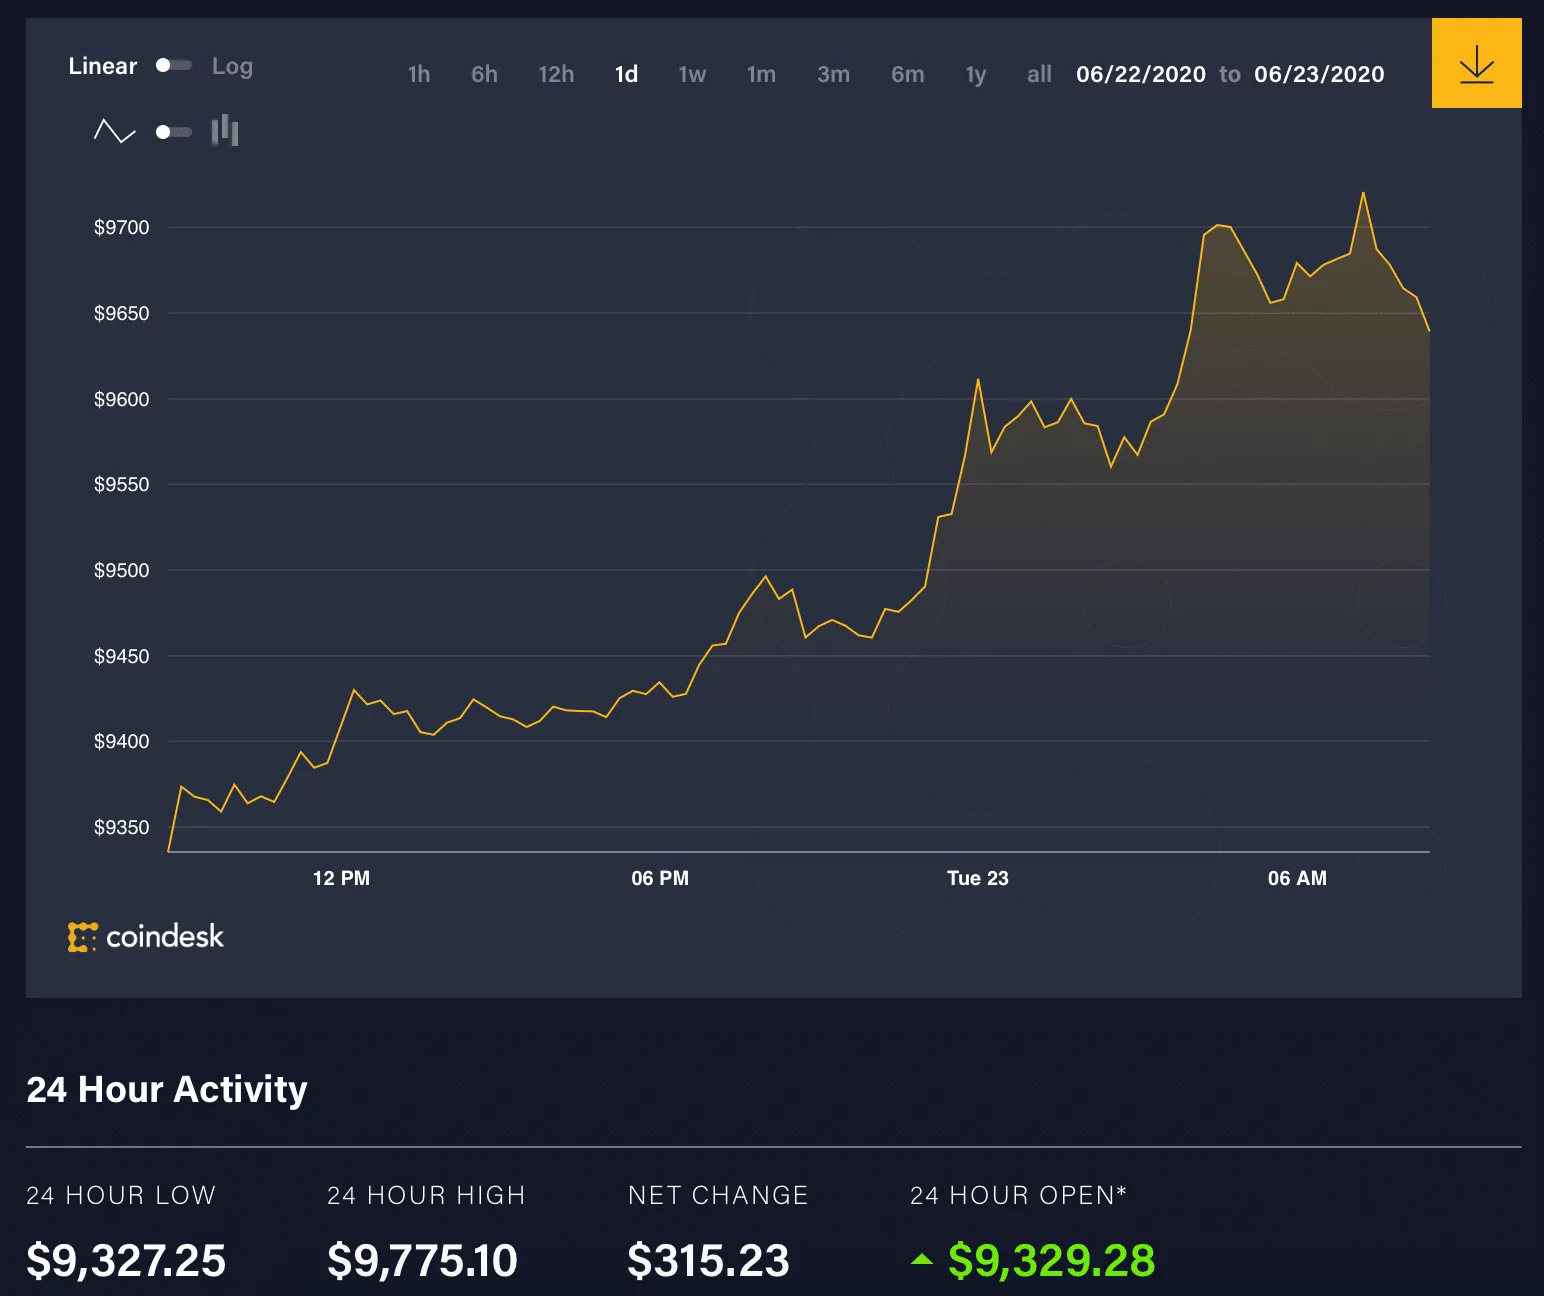Click the net change value $315.23

pos(708,1260)
